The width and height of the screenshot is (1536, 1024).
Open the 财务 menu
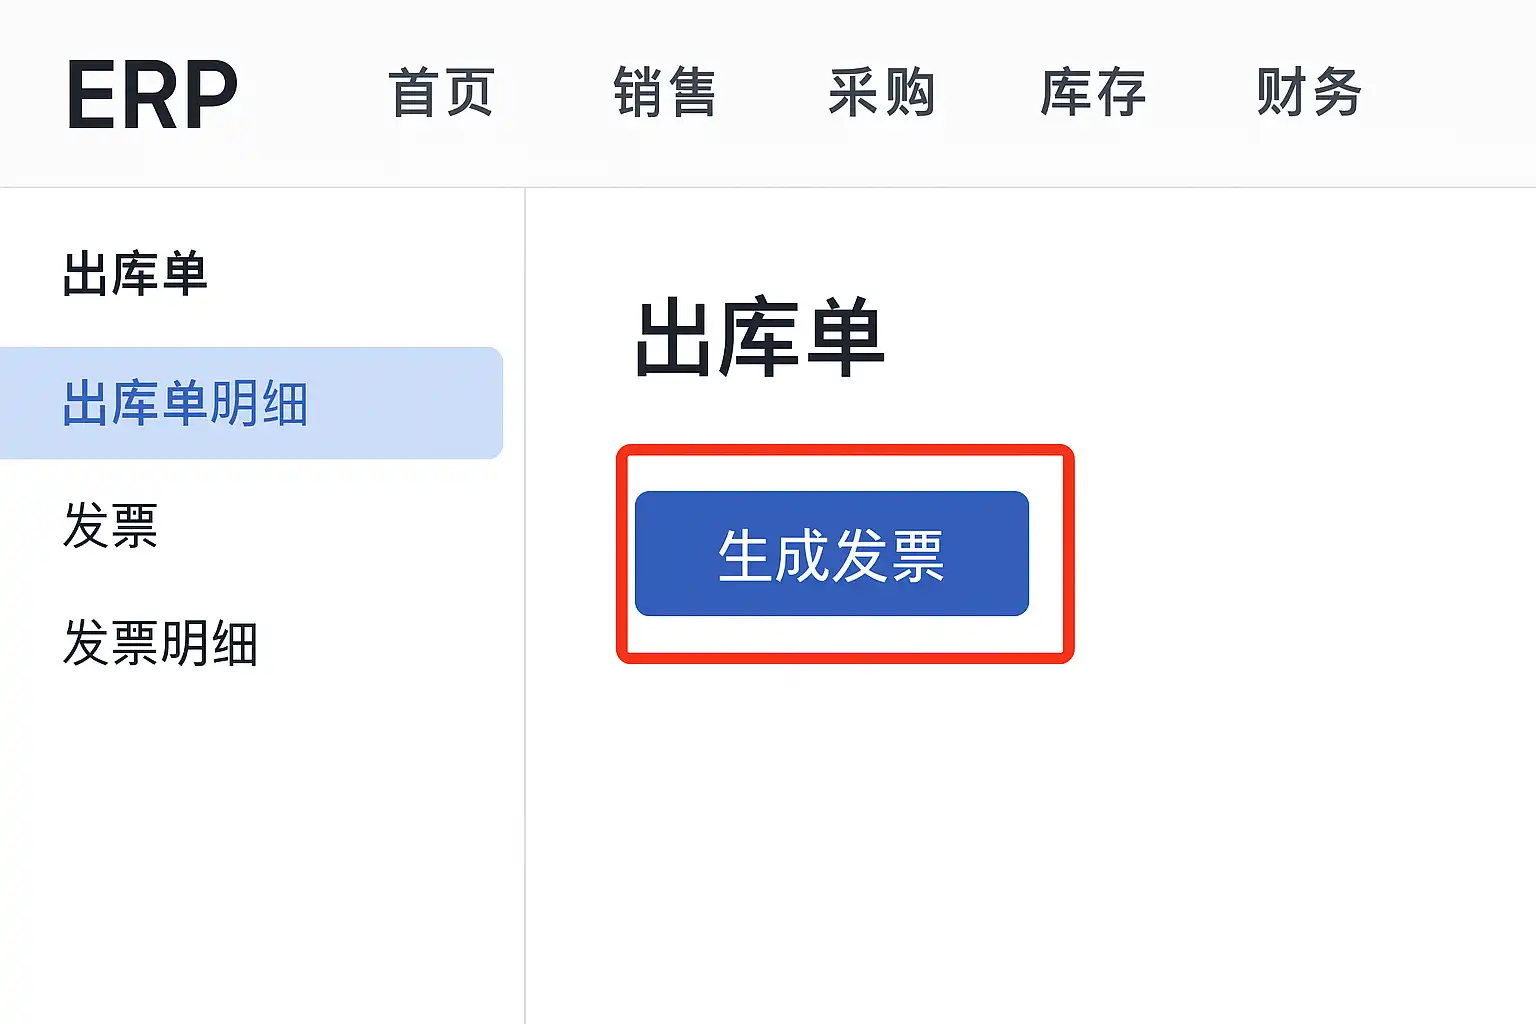pyautogui.click(x=1309, y=93)
